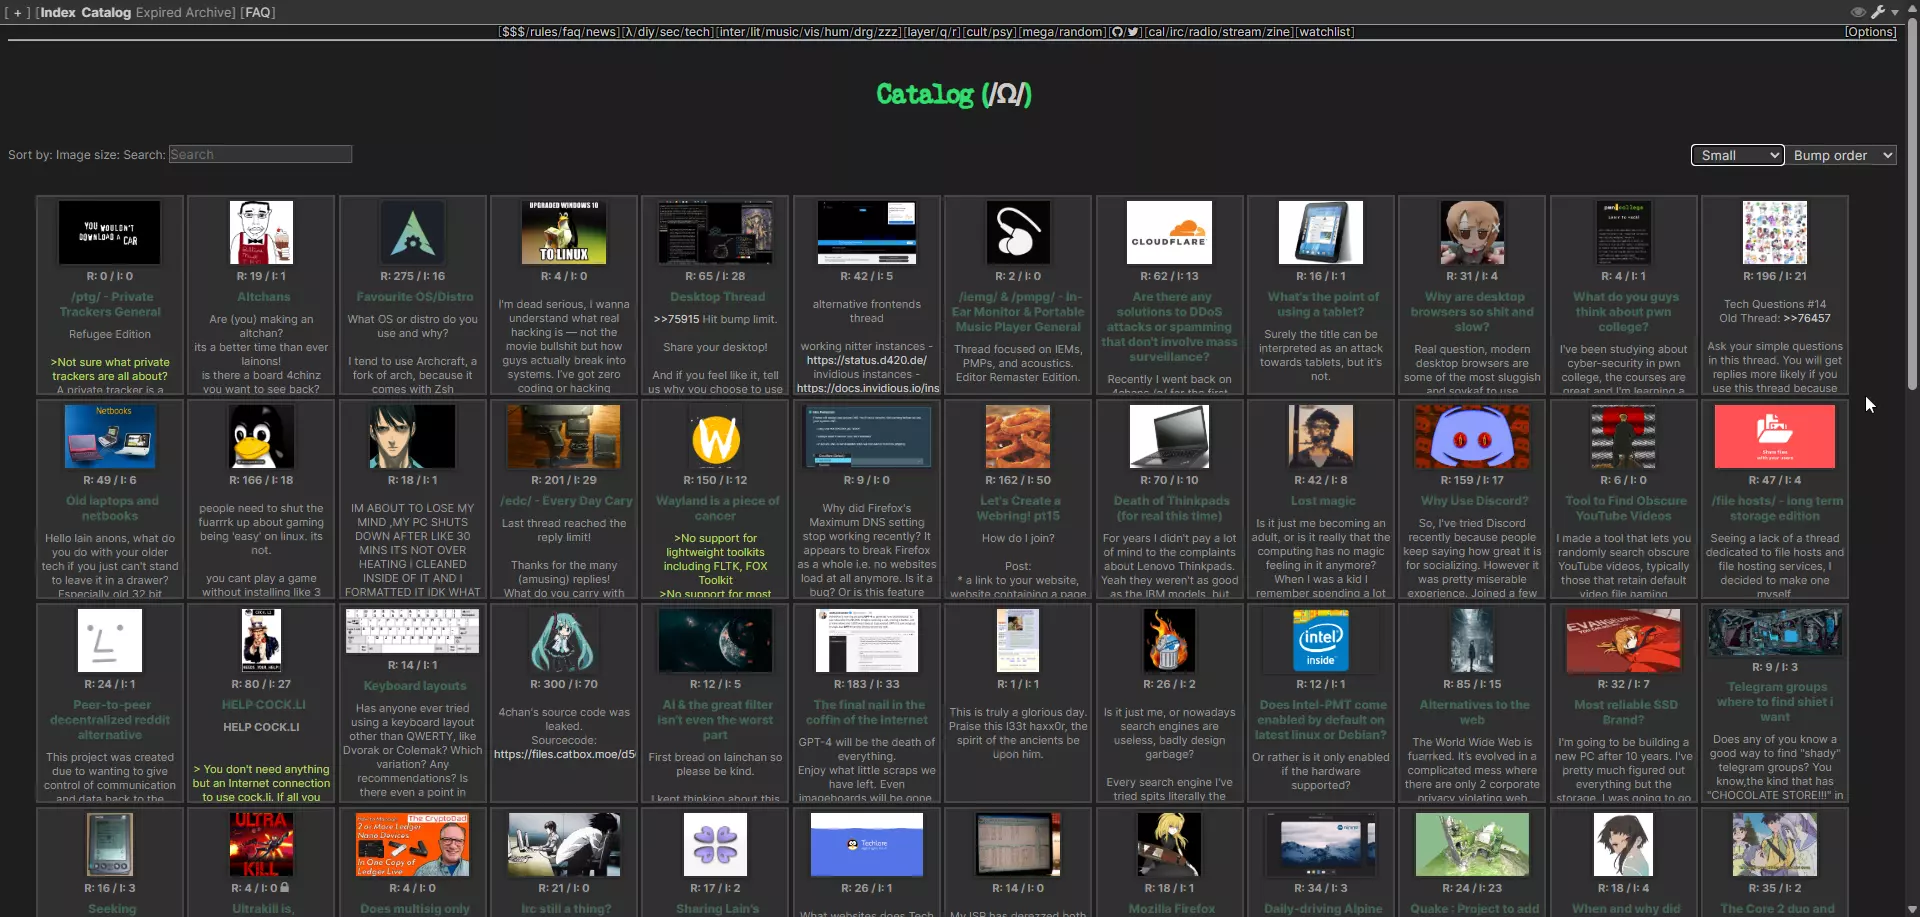The height and width of the screenshot is (917, 1920).
Task: Go to the Index page
Action: 58,13
